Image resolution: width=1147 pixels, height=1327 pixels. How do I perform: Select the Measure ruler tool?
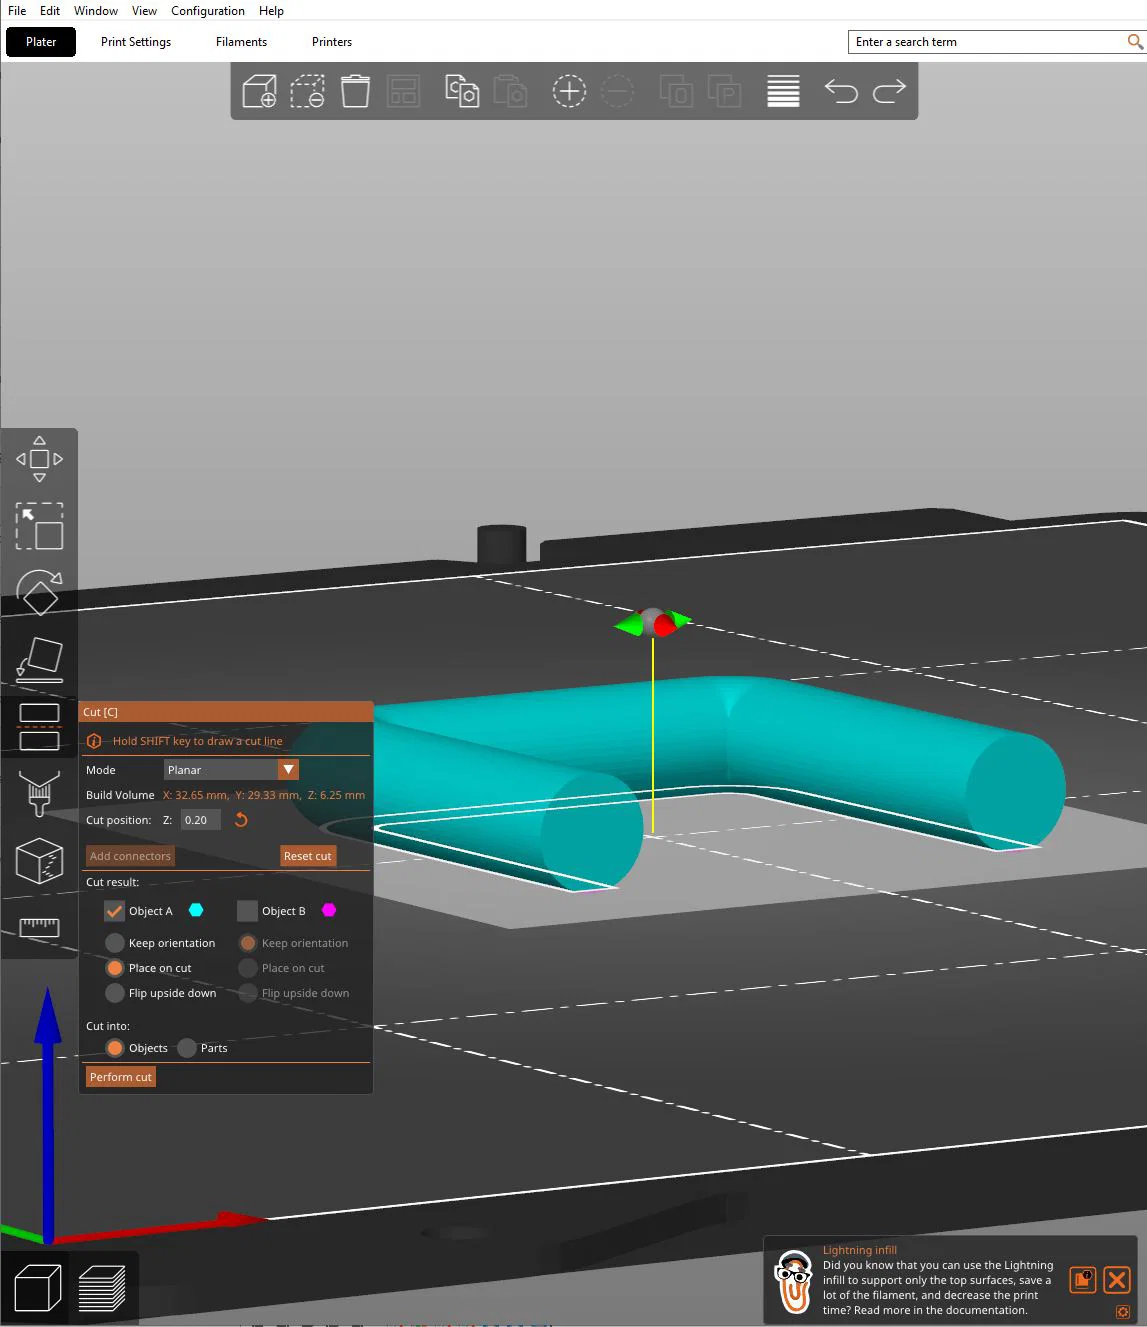(x=39, y=927)
